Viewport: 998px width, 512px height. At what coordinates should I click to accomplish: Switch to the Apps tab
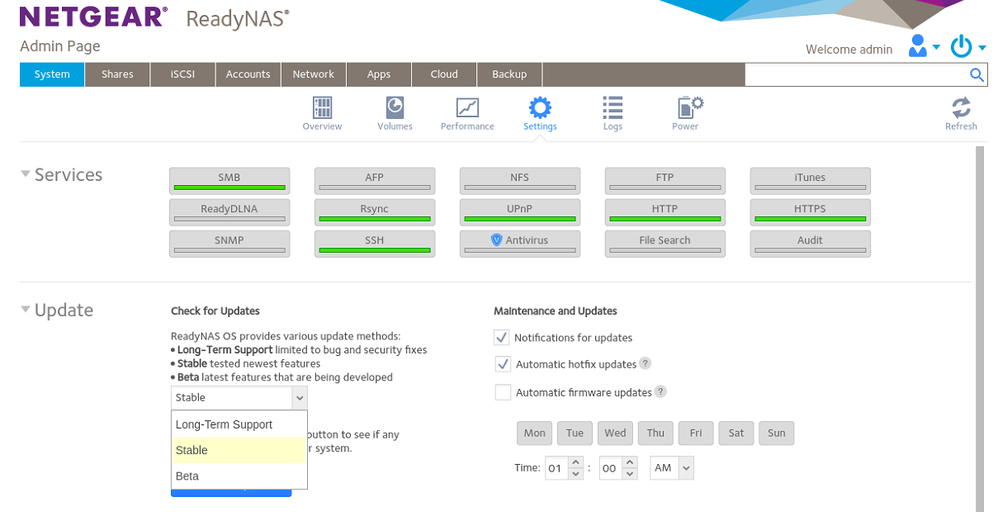pyautogui.click(x=379, y=75)
